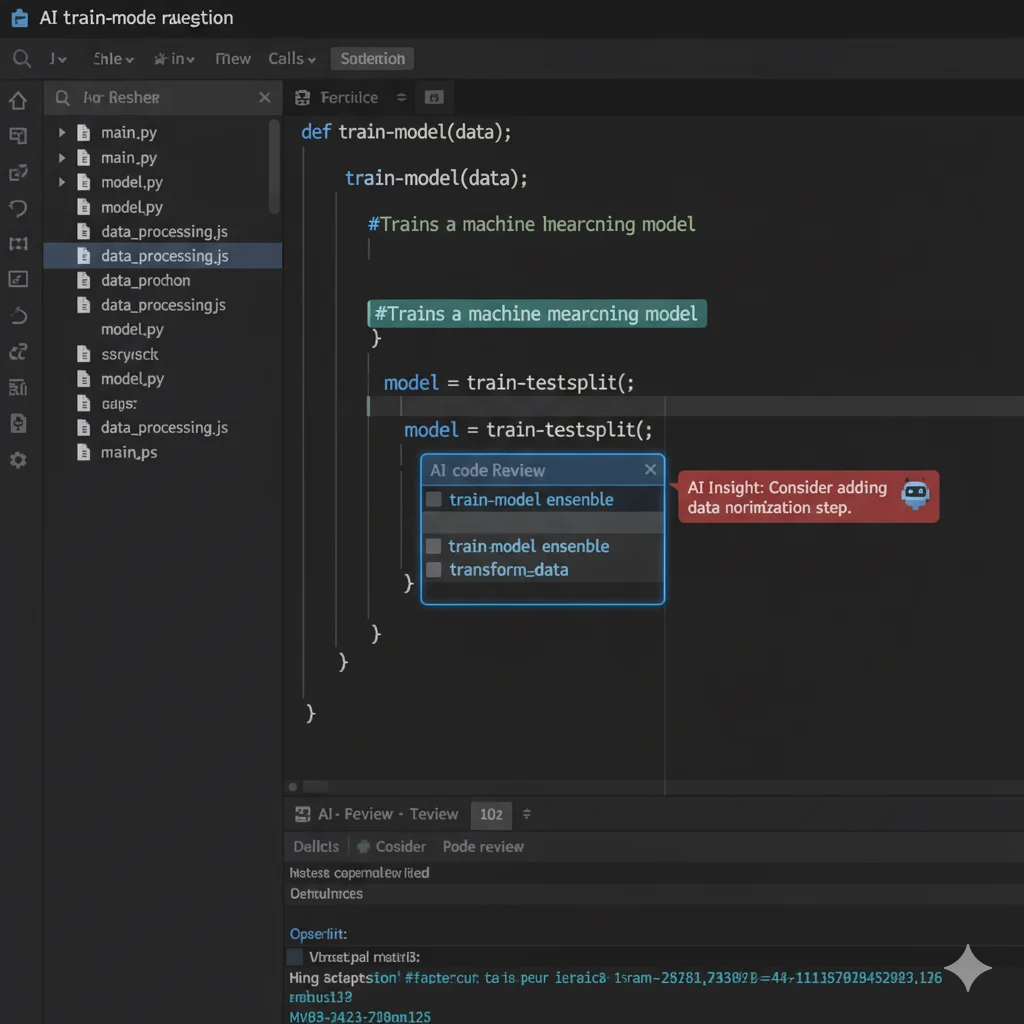Image resolution: width=1024 pixels, height=1024 pixels.
Task: Open the star 'in' dropdown in the toolbar
Action: (174, 59)
